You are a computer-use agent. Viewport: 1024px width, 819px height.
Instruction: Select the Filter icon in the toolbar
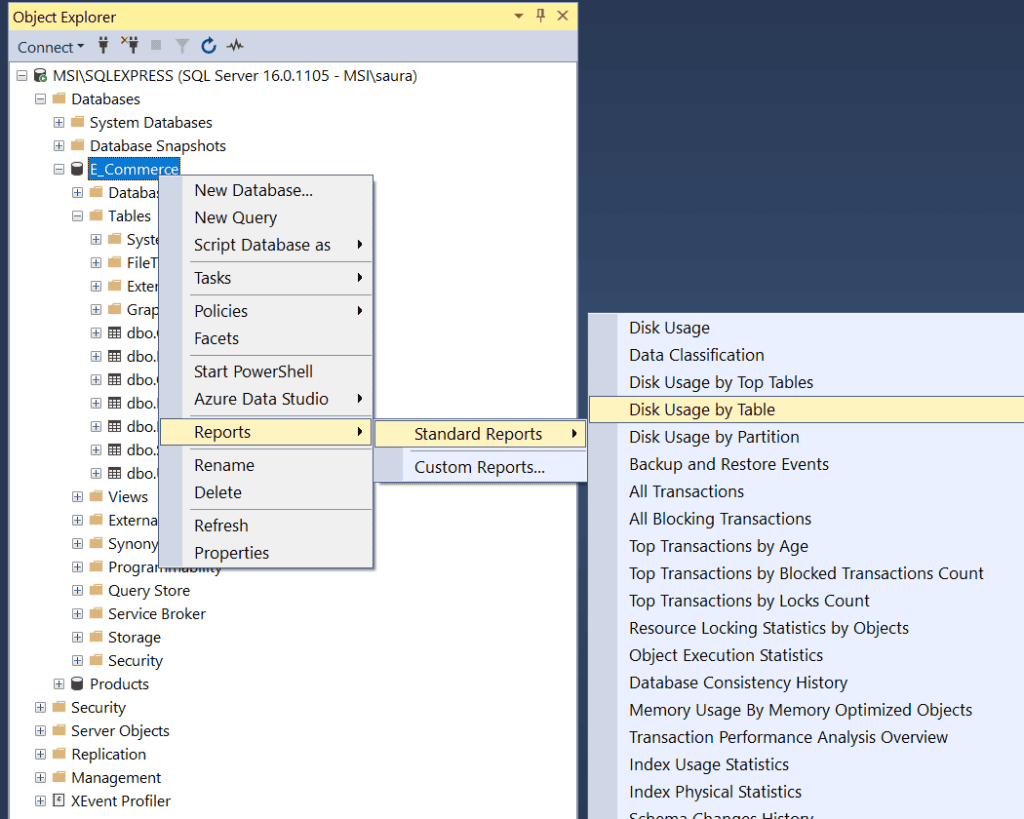coord(180,46)
